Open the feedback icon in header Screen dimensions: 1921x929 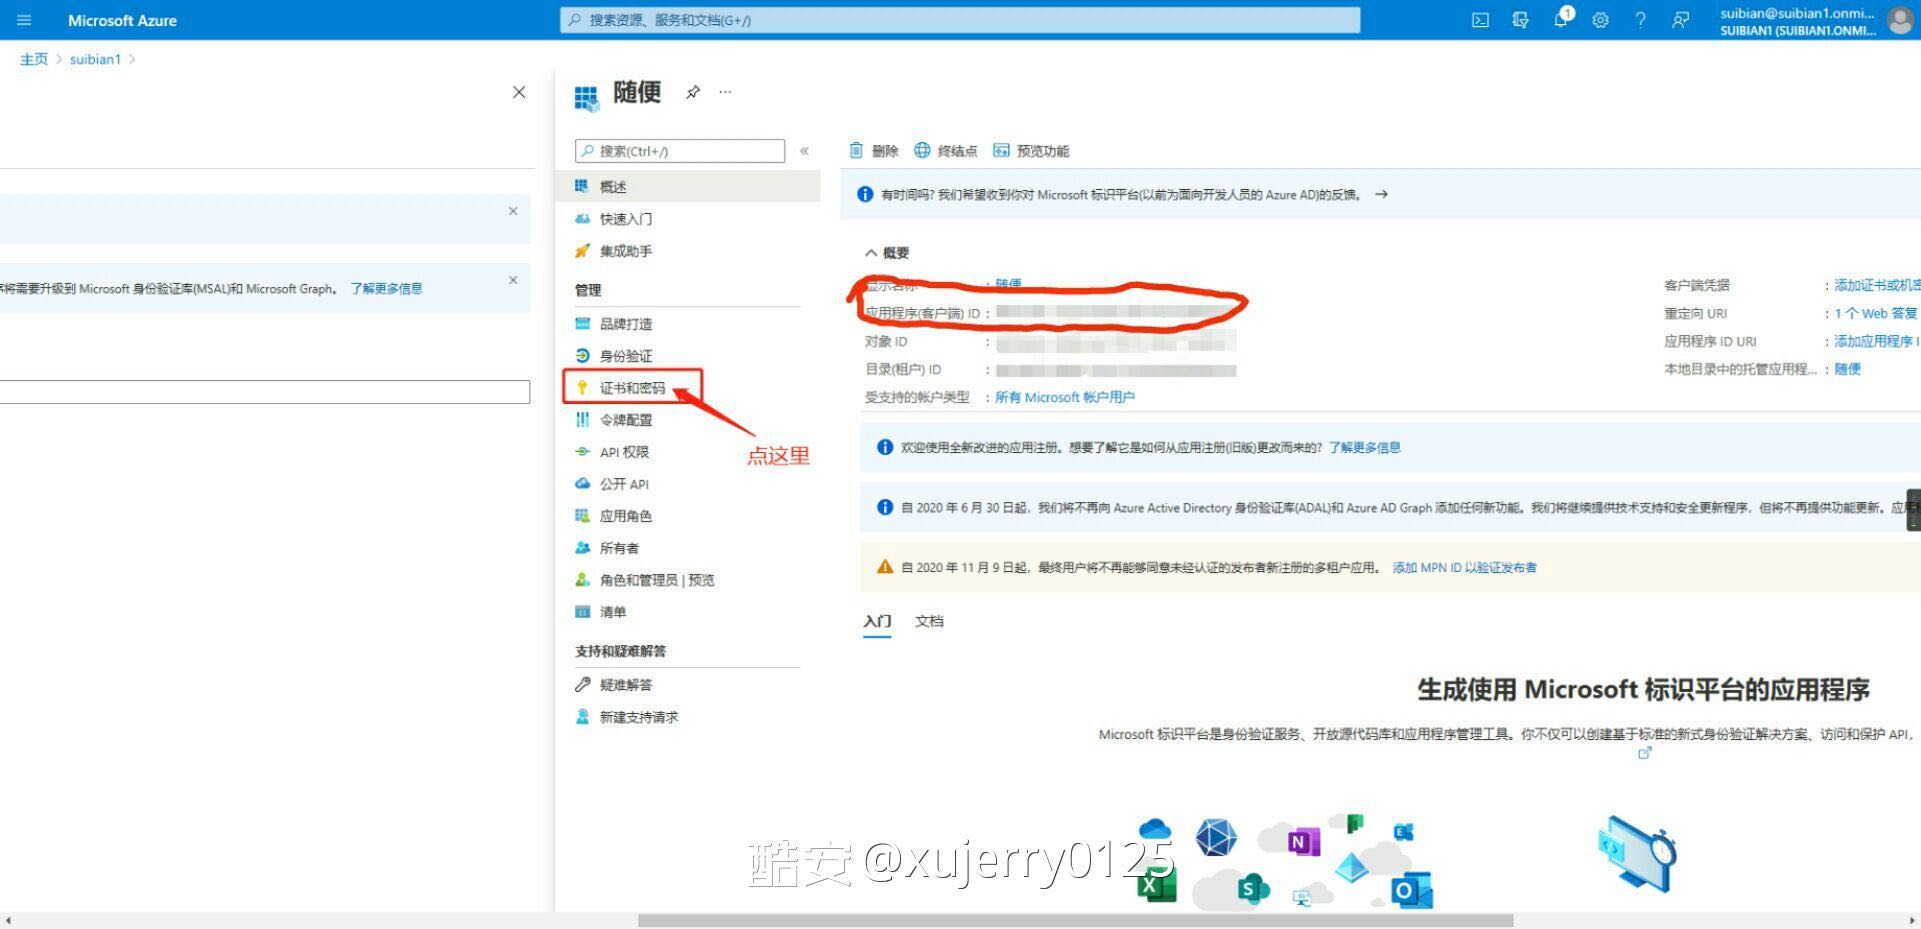click(1680, 20)
